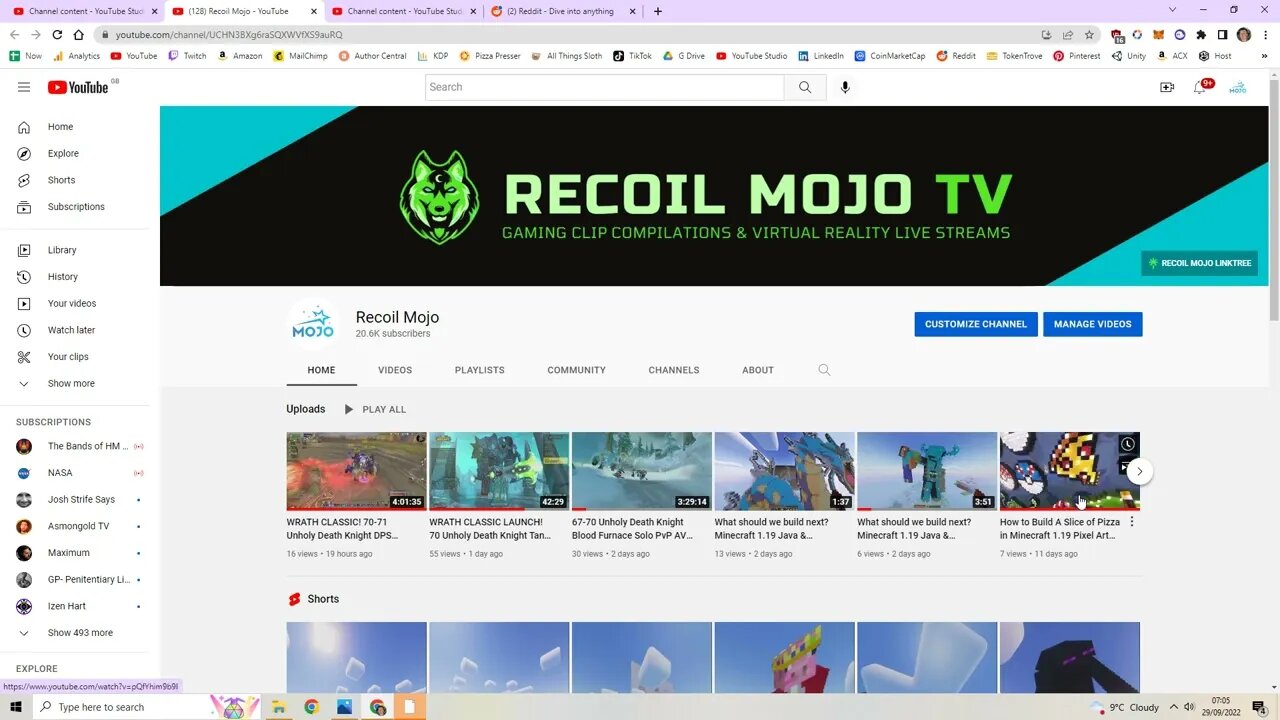Open 67-70 Blood Furnace video thumbnail
1280x720 pixels.
point(642,471)
